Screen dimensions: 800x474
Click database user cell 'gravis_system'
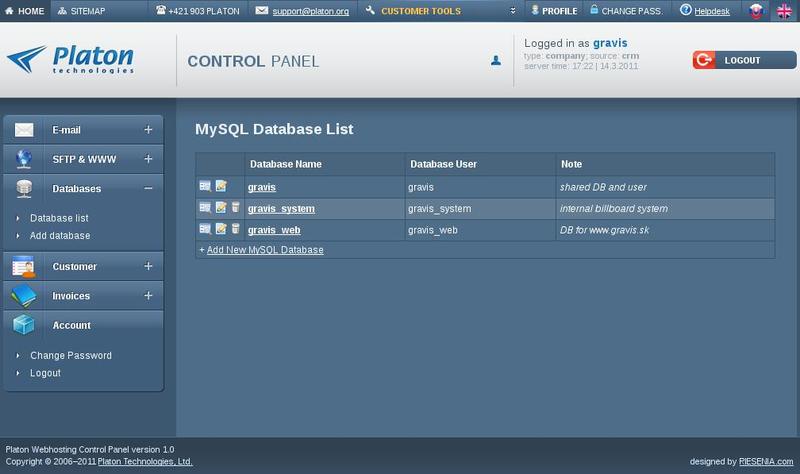coord(440,209)
